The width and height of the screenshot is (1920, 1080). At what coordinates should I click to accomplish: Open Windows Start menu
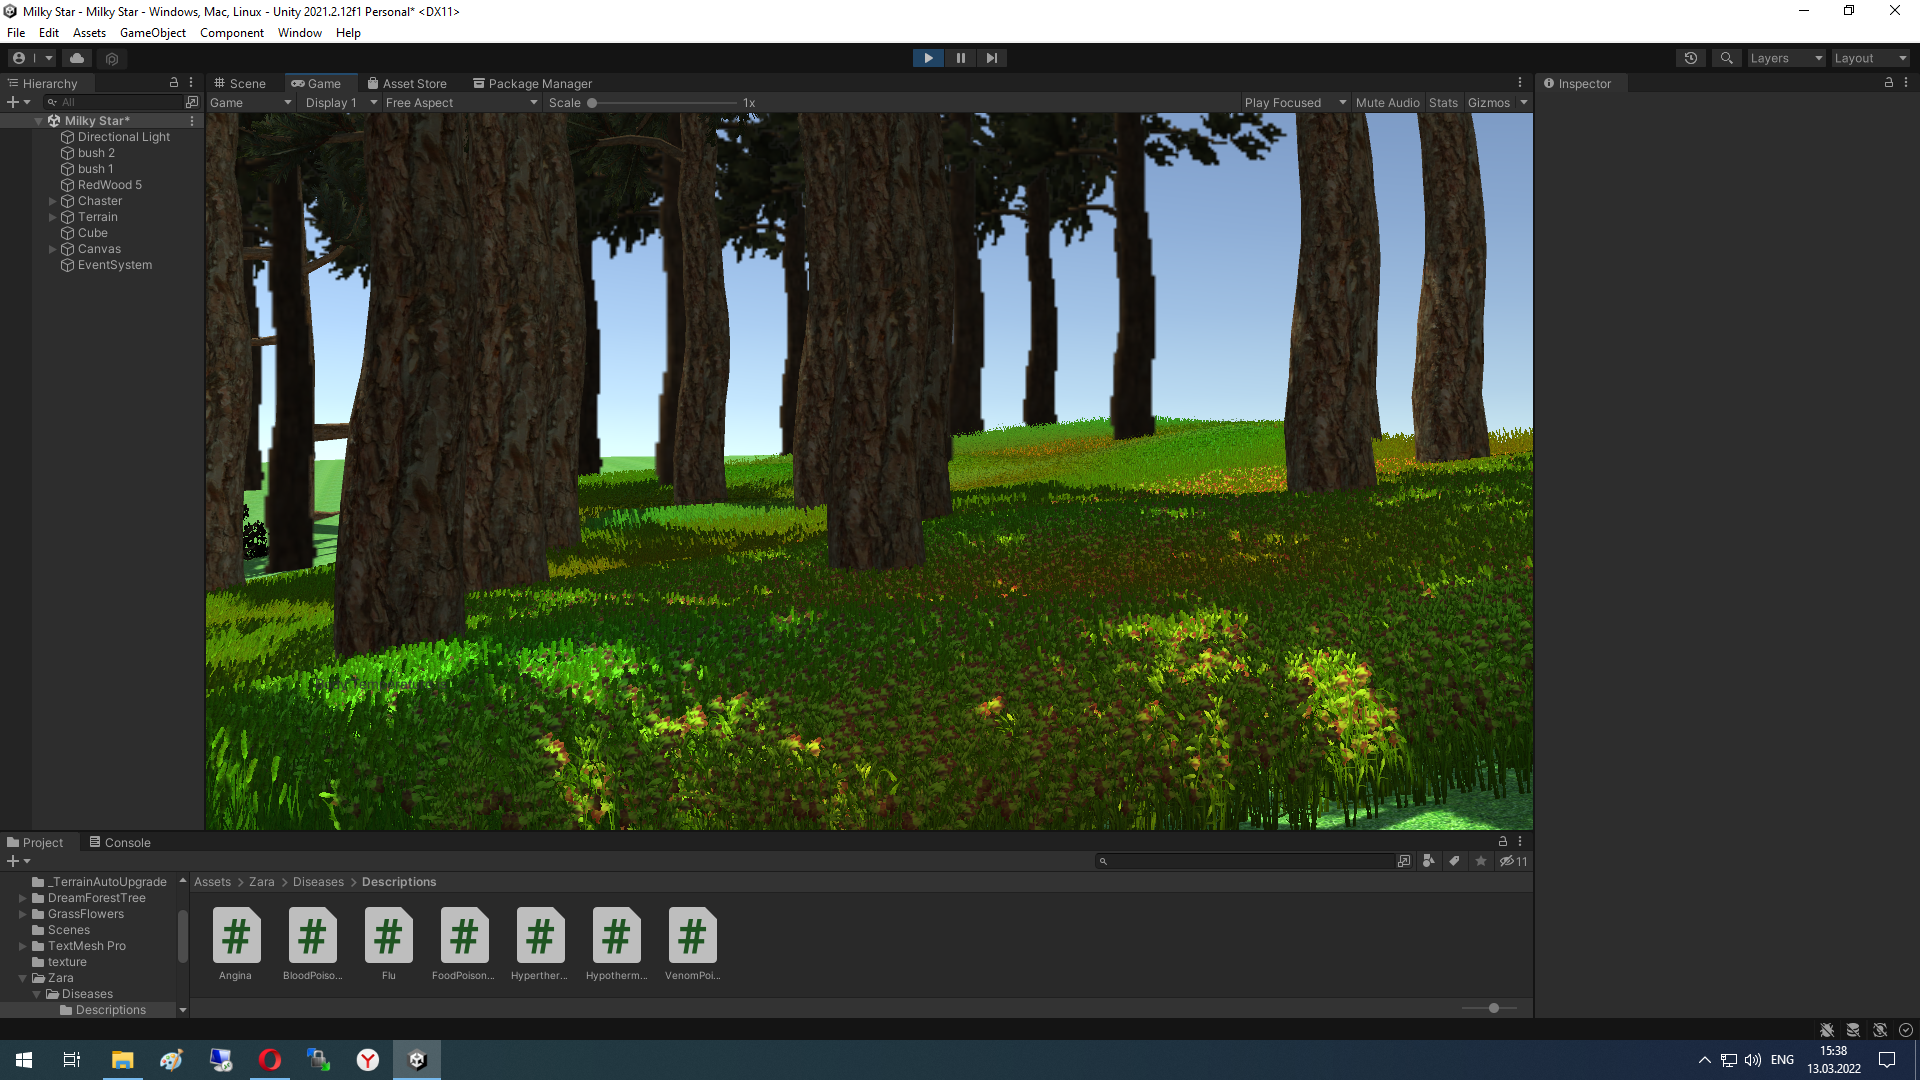[x=24, y=1060]
